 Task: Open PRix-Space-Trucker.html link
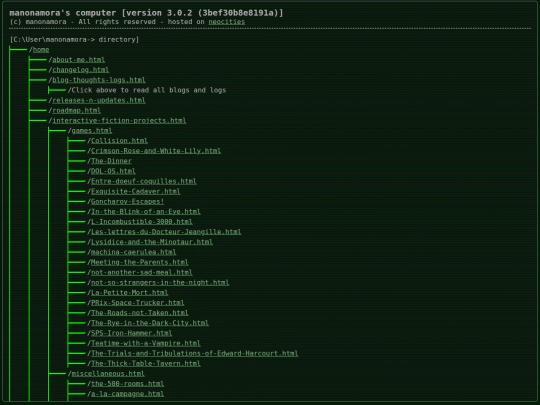[x=137, y=303]
